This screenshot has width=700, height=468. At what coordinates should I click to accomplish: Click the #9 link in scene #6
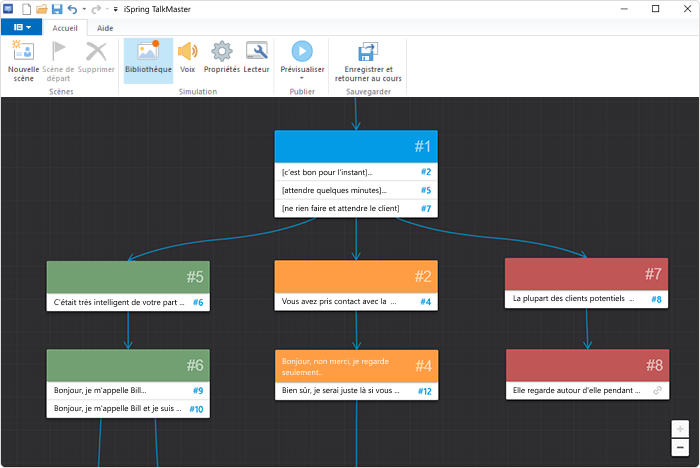point(198,391)
